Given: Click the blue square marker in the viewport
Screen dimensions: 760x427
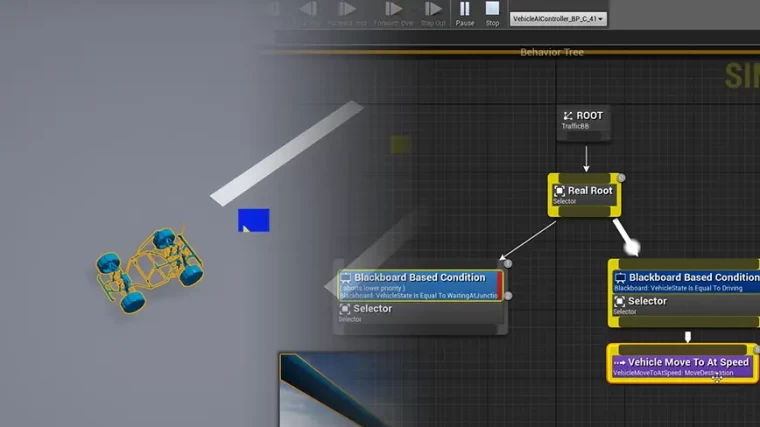Looking at the screenshot, I should coord(253,221).
